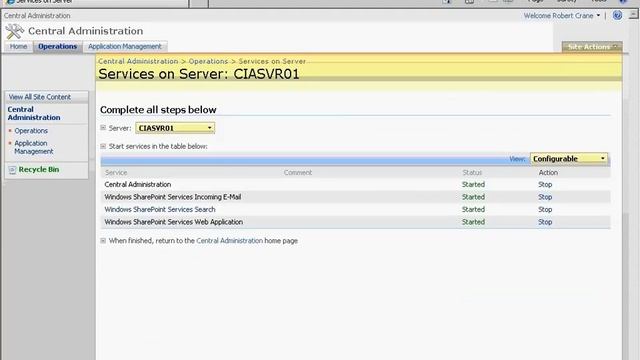Viewport: 640px width, 360px height.
Task: Click the Server step bullet icon
Action: [103, 128]
